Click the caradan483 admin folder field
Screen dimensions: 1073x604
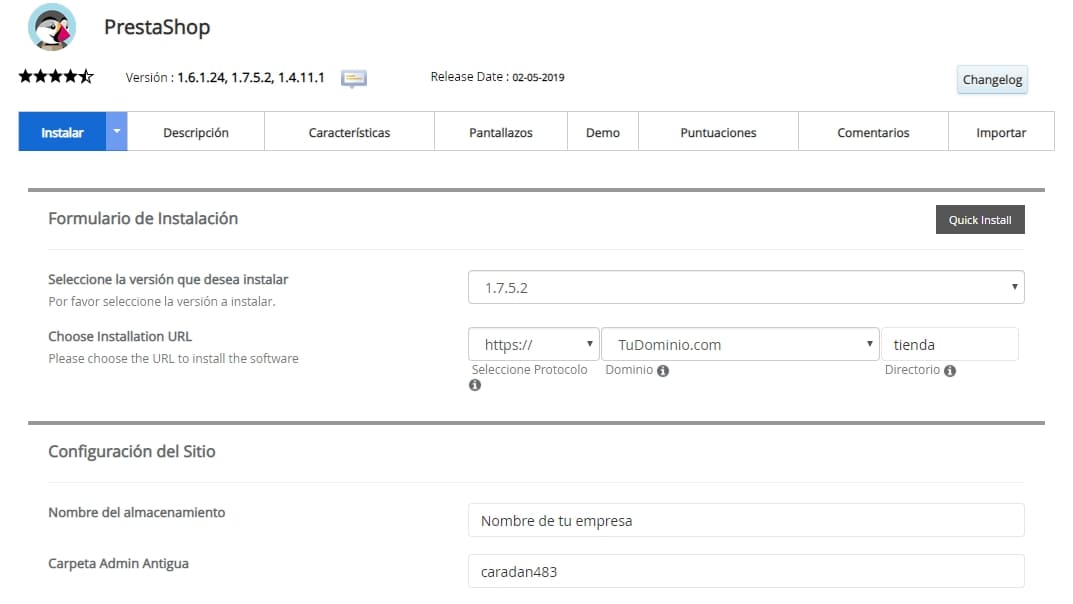(746, 571)
